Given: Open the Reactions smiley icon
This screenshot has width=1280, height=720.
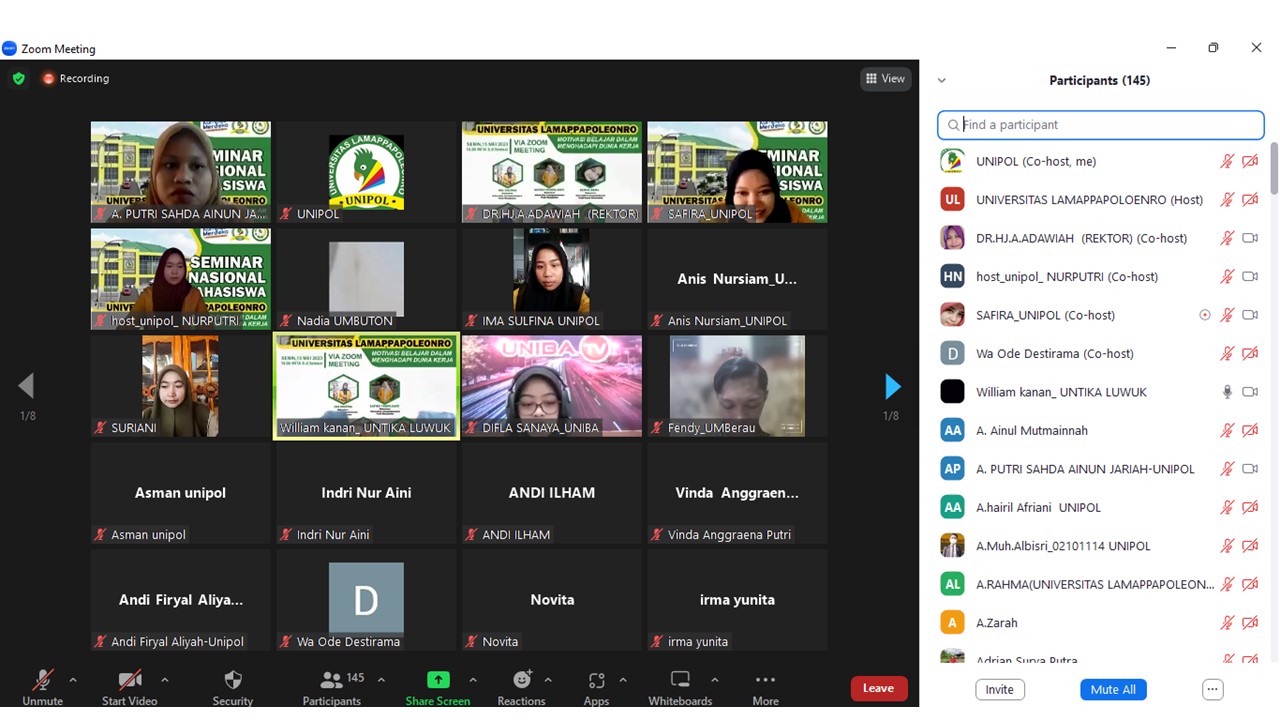Looking at the screenshot, I should pyautogui.click(x=522, y=680).
